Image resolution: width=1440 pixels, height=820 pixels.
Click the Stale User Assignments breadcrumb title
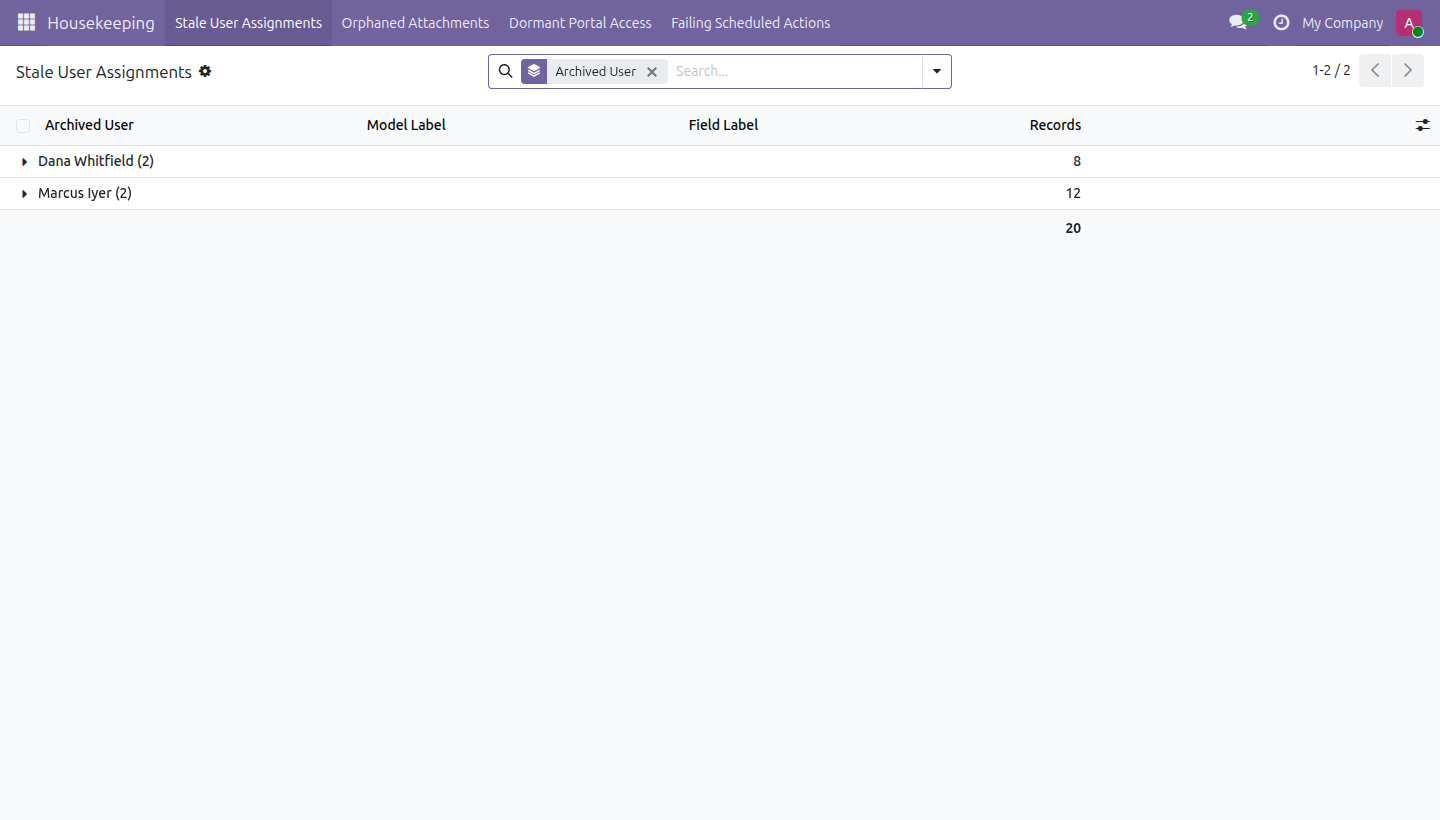click(104, 72)
